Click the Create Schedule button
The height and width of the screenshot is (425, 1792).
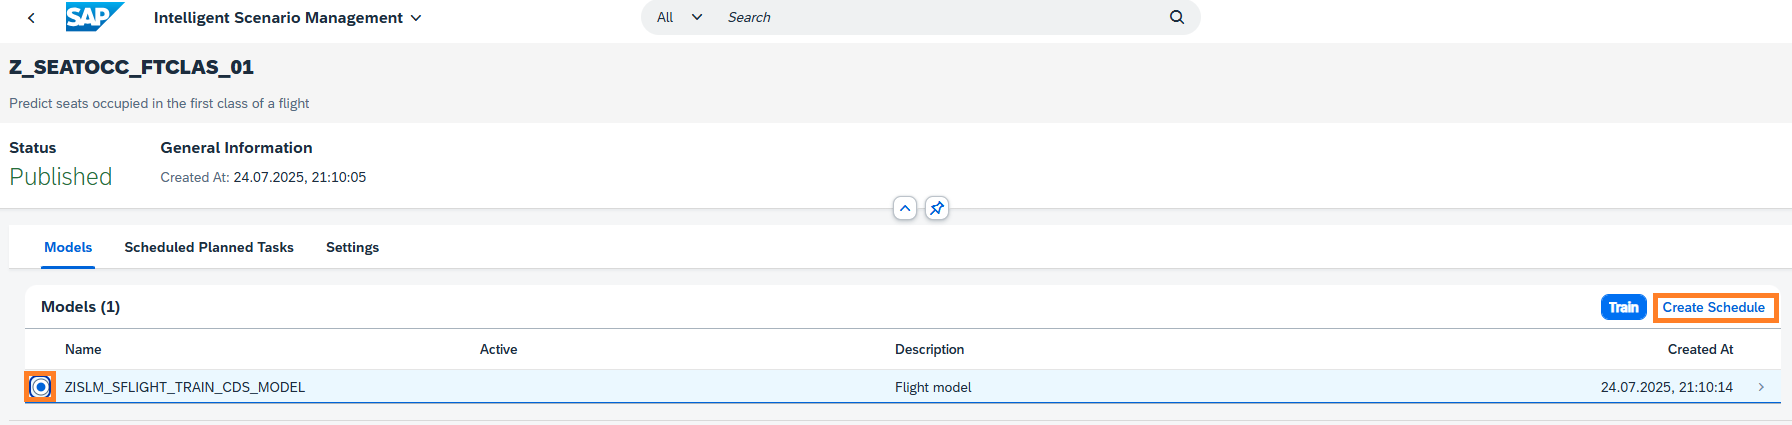pyautogui.click(x=1713, y=307)
